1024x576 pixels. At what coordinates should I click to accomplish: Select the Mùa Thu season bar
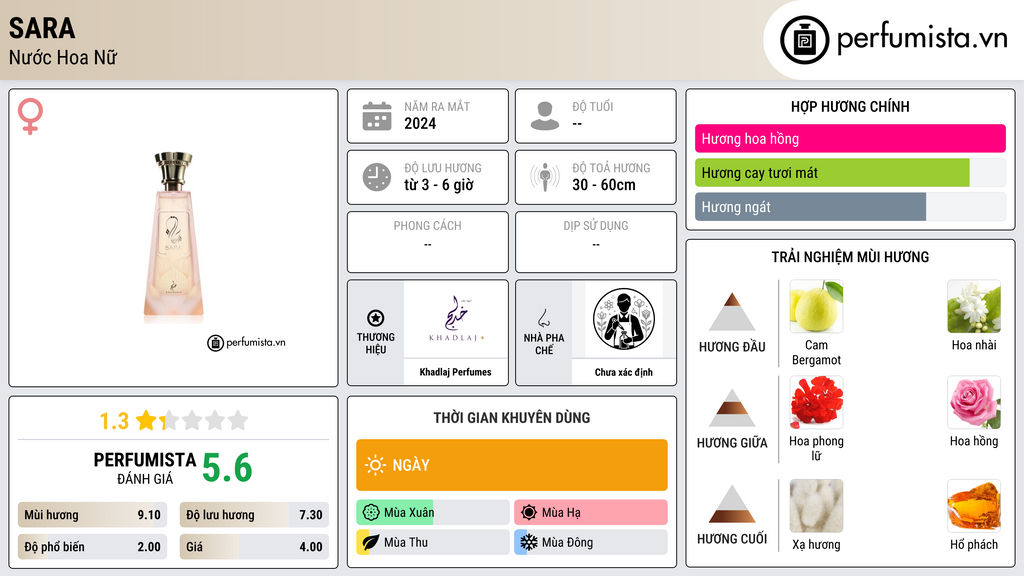click(433, 542)
